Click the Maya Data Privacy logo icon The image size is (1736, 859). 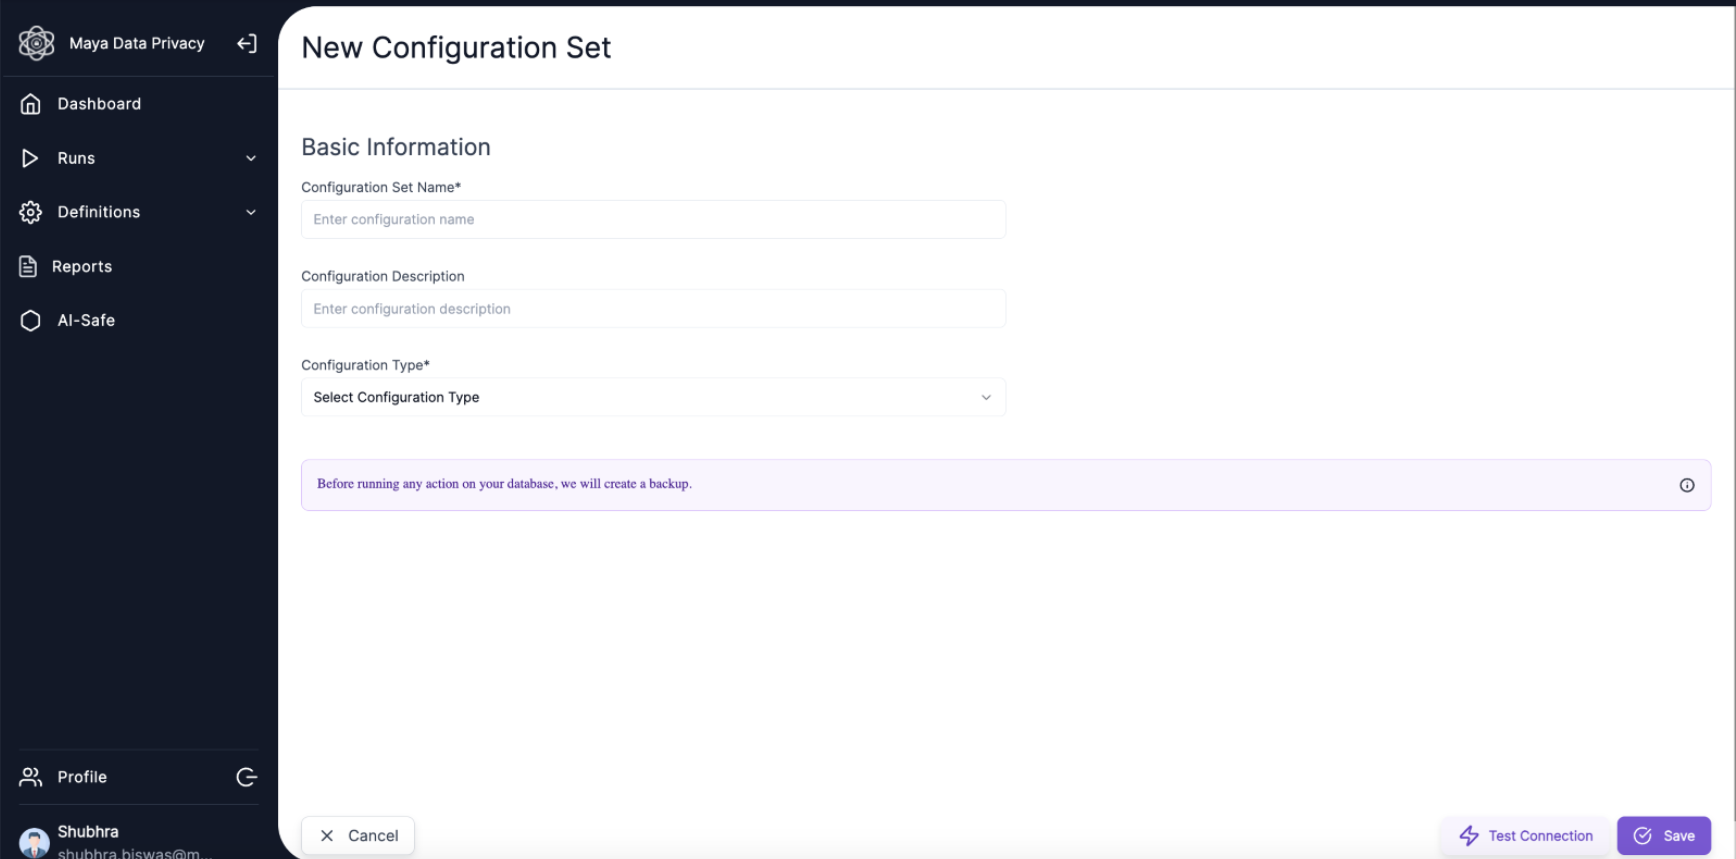36,43
